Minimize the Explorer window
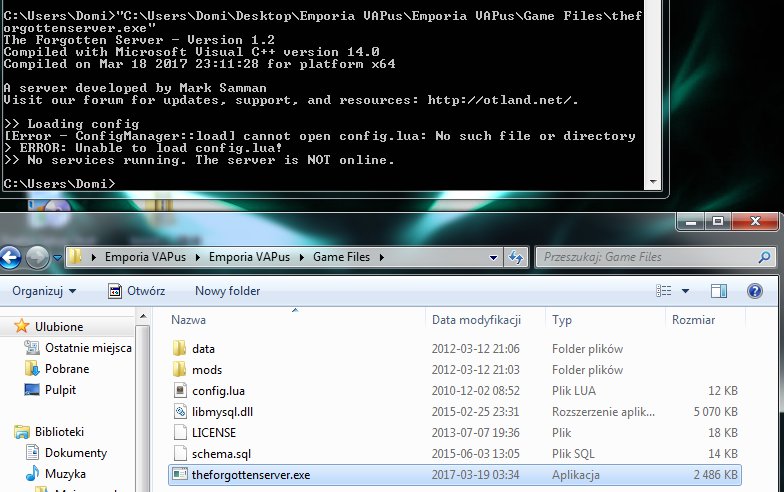The height and width of the screenshot is (492, 784). pyautogui.click(x=691, y=222)
